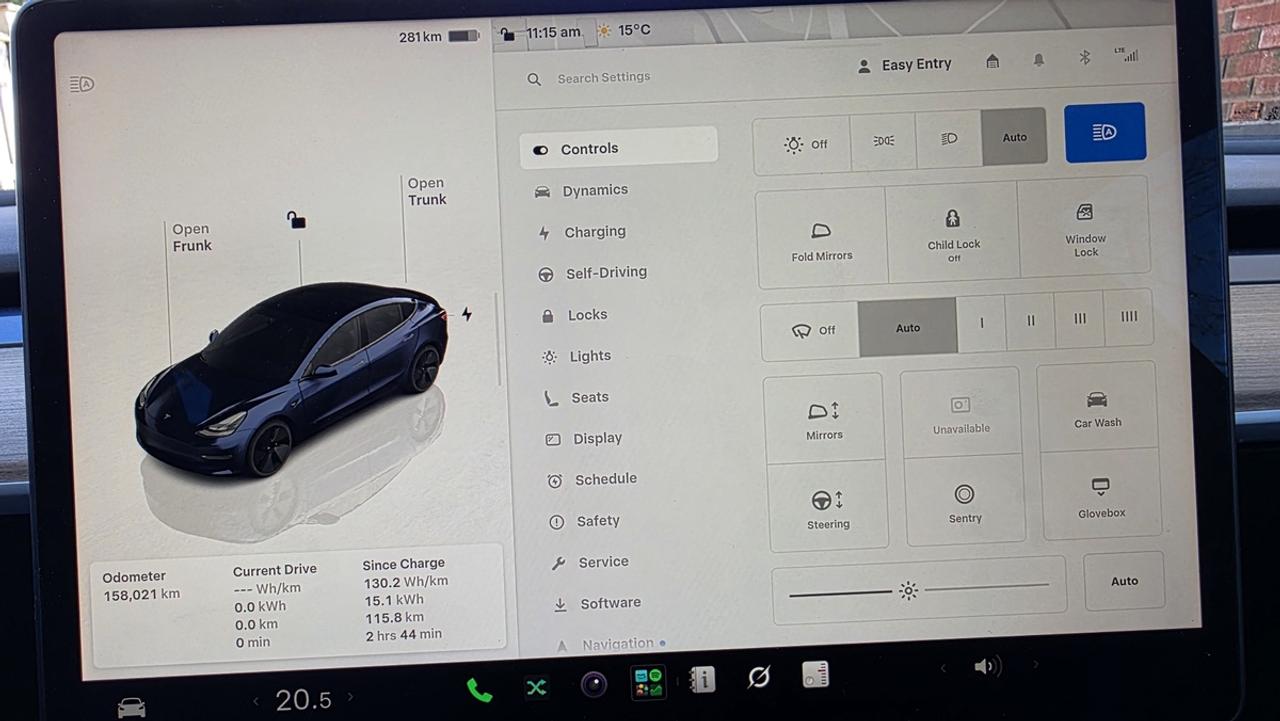Tap the green phone icon in bottom bar
The image size is (1280, 721).
[479, 690]
